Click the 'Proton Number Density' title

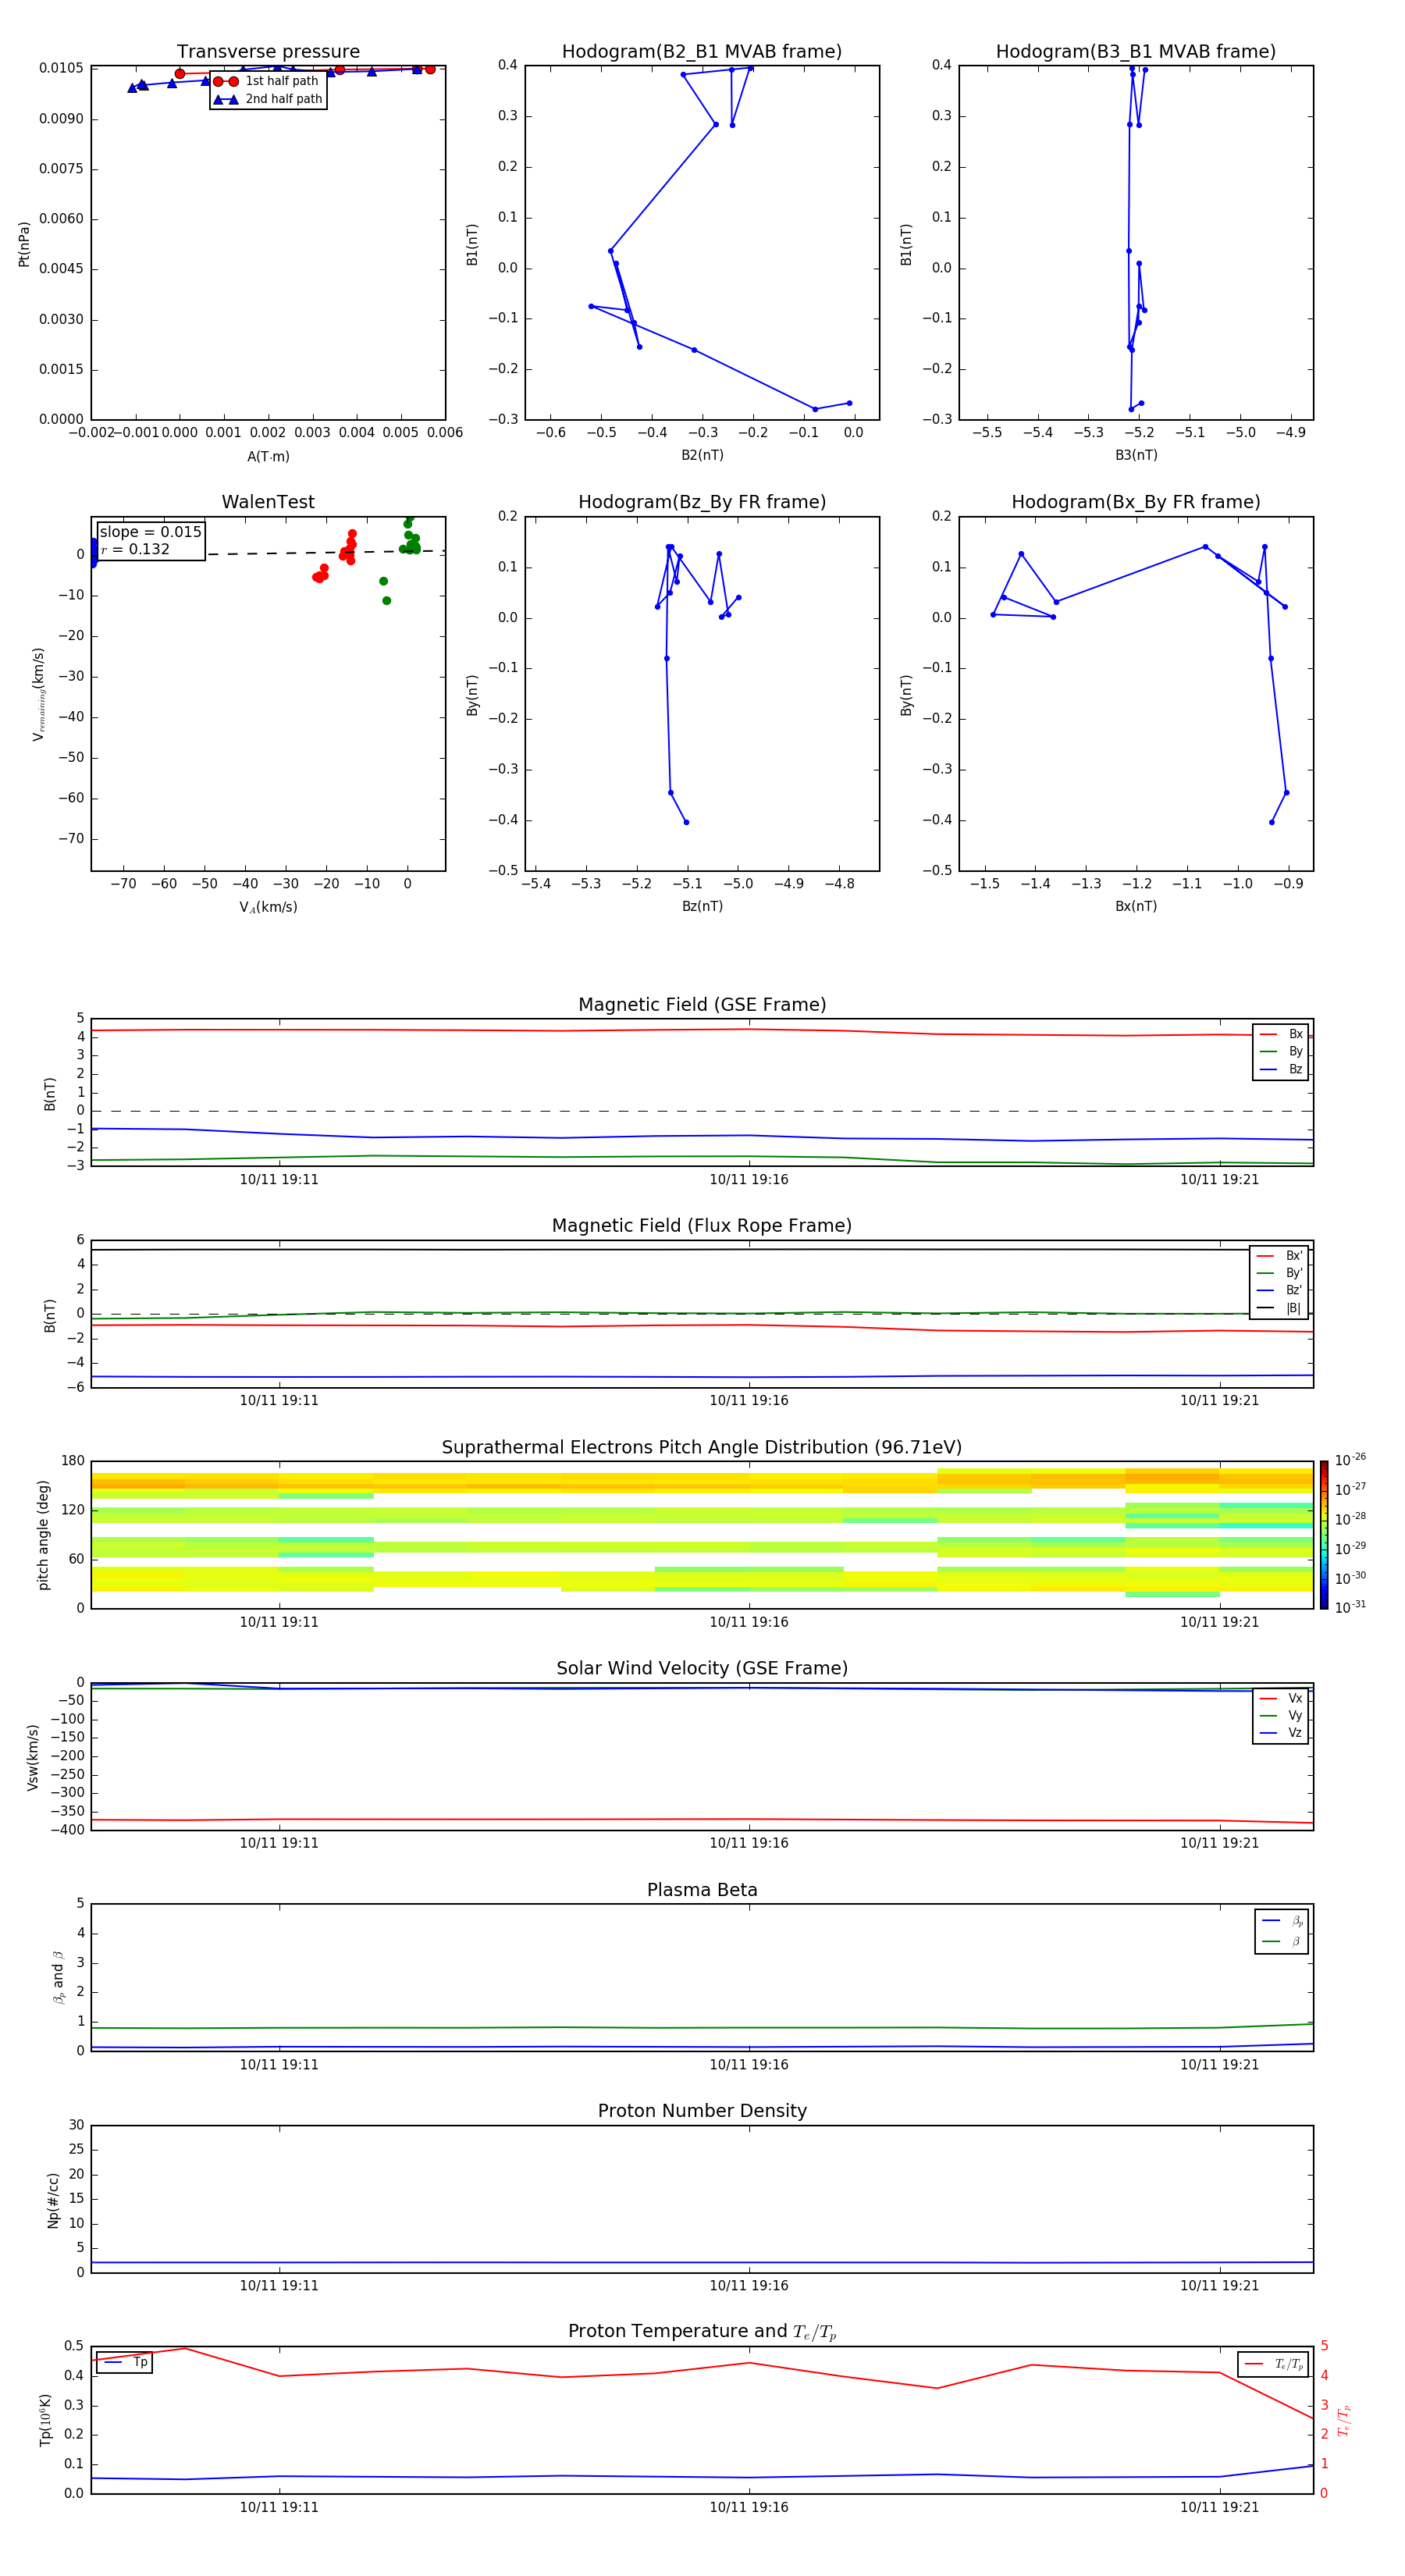[x=702, y=2111]
